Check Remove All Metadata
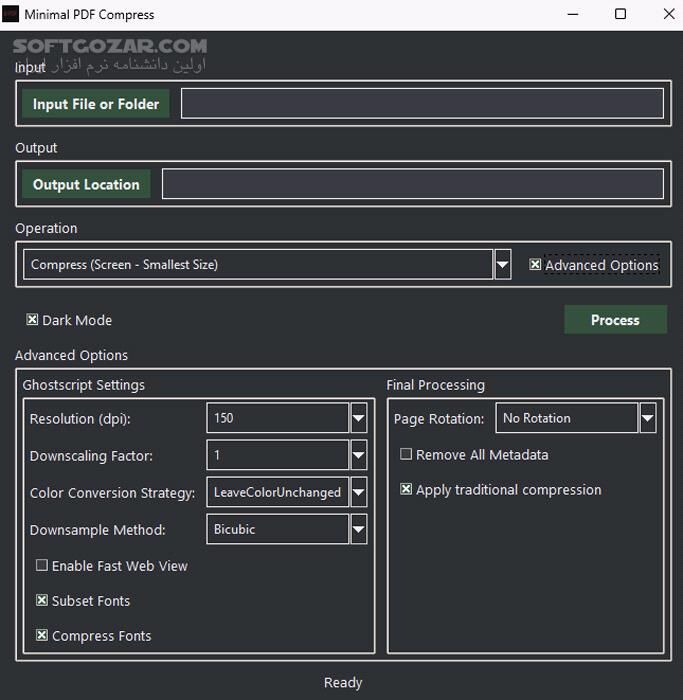The height and width of the screenshot is (700, 683). [x=406, y=454]
